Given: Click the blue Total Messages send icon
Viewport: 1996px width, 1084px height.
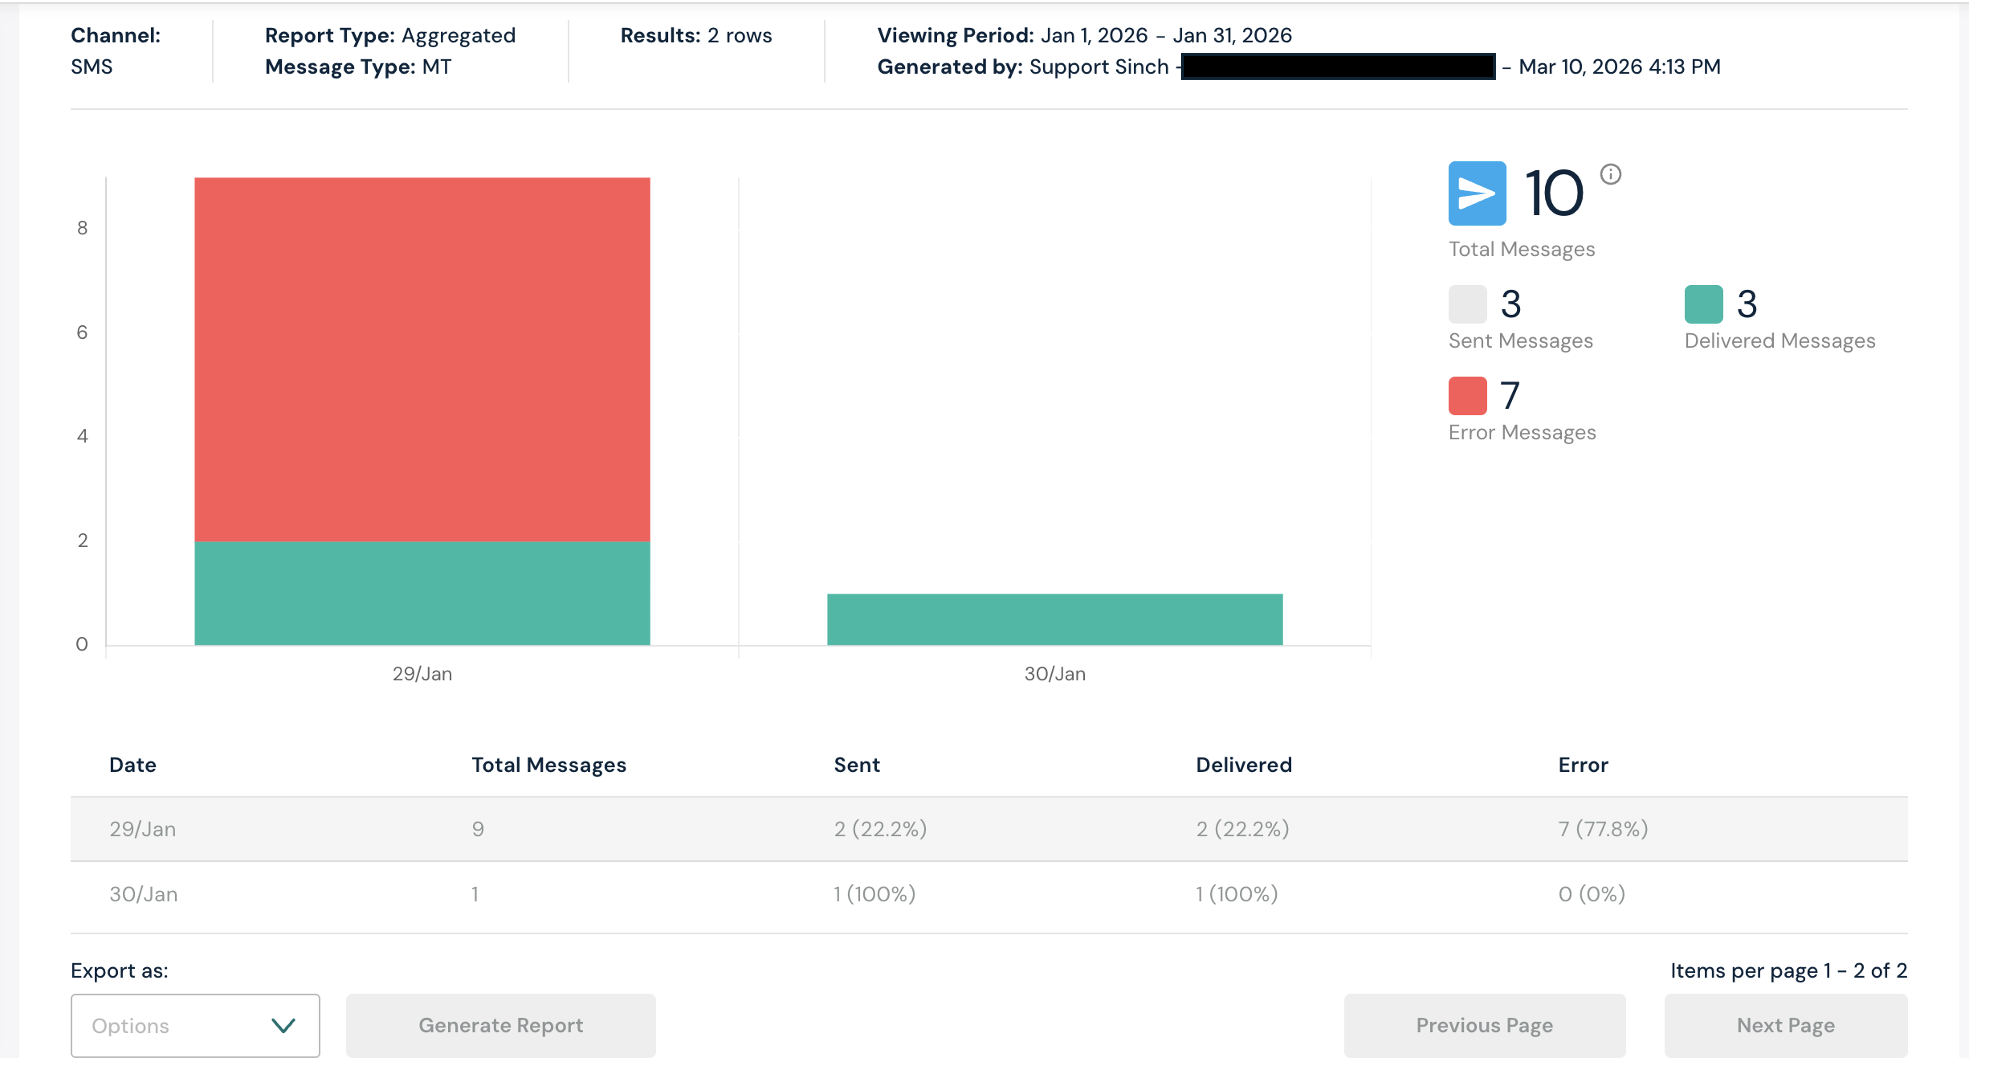Looking at the screenshot, I should 1476,193.
